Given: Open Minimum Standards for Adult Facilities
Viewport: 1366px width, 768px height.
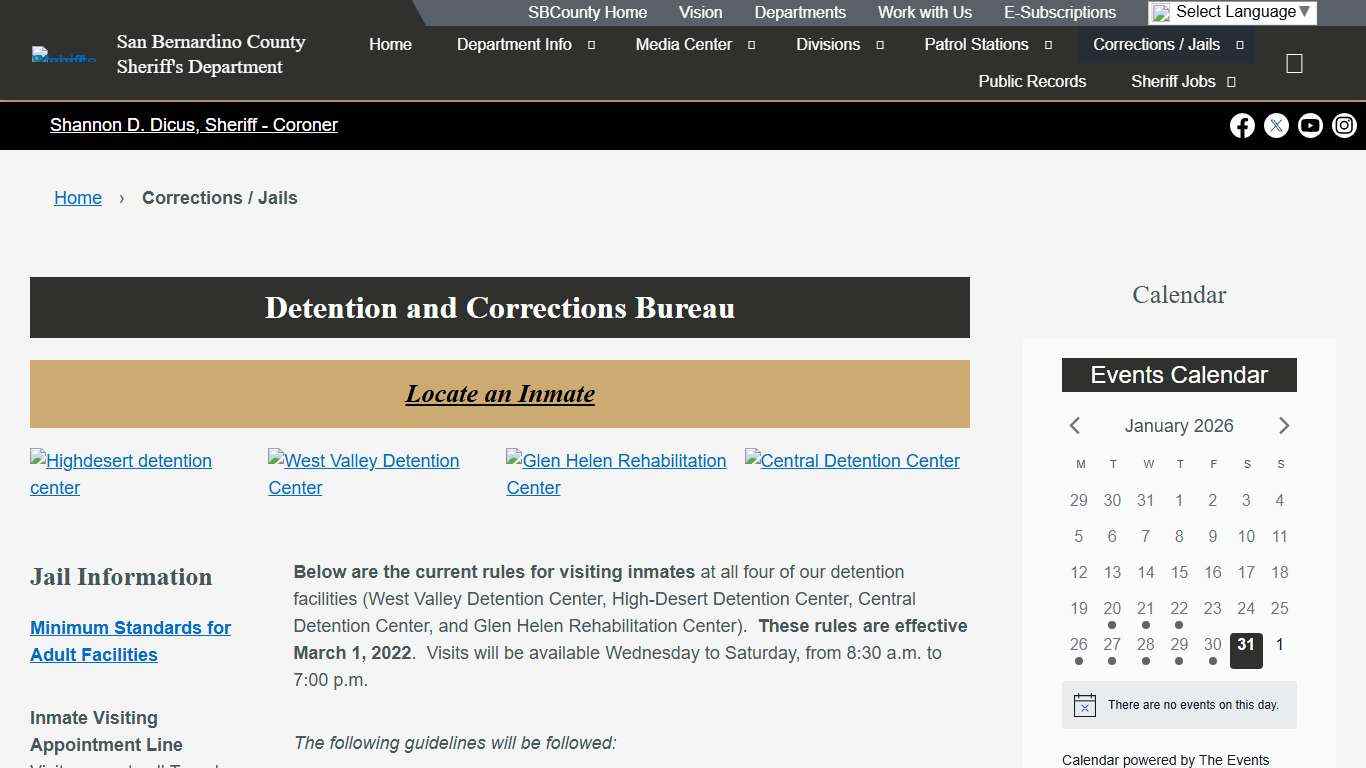Looking at the screenshot, I should [130, 641].
